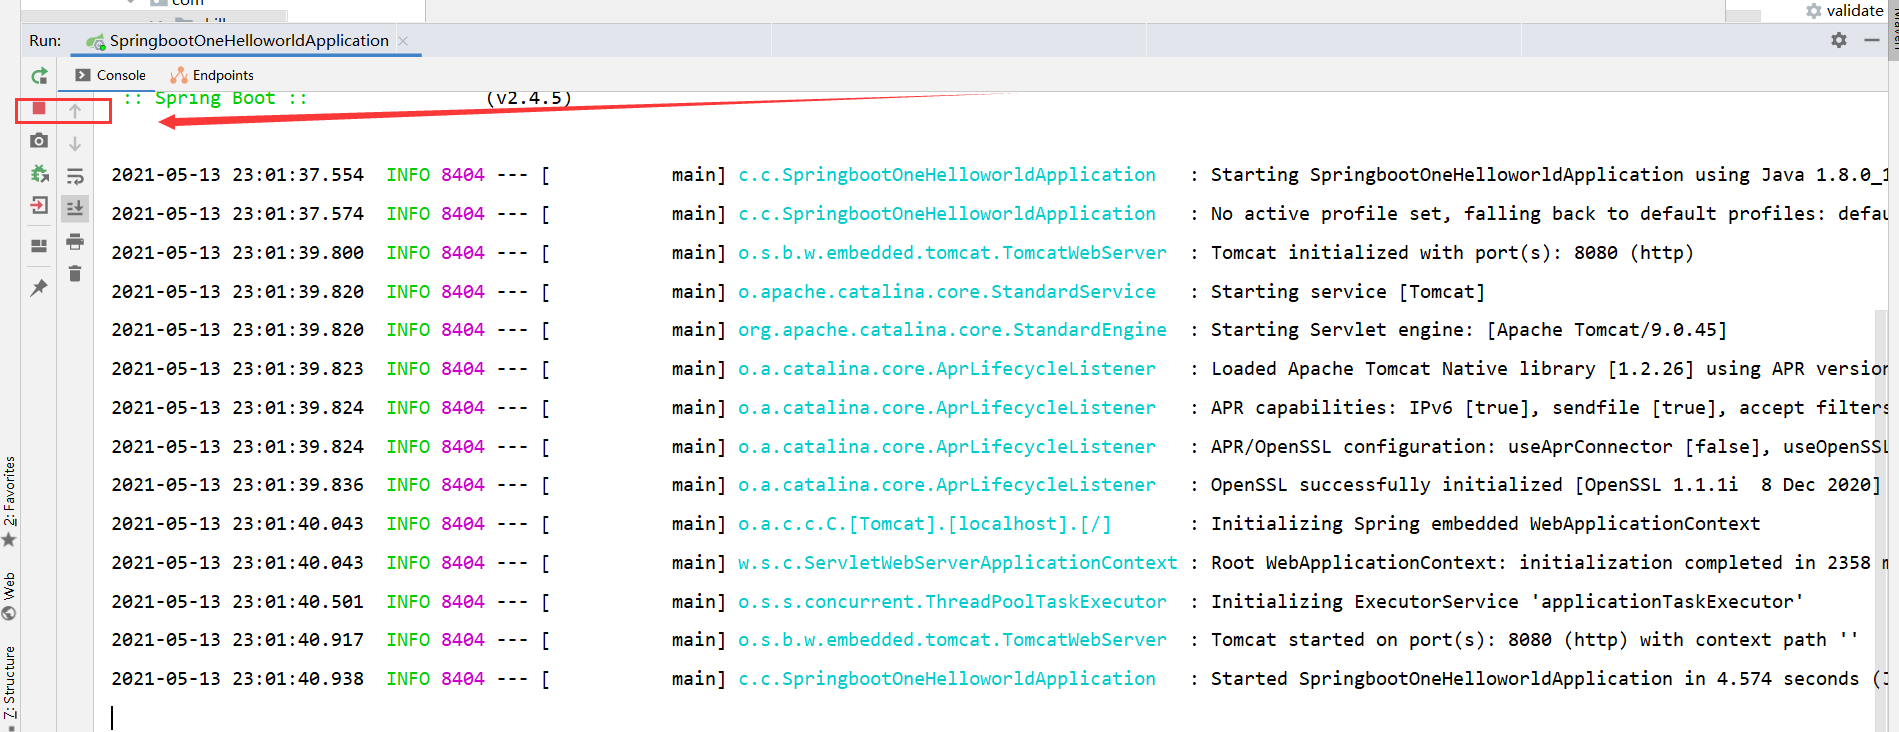1899x732 pixels.
Task: Click the 'Initializing Spring embedded WebApplicationContext' message
Action: pyautogui.click(x=1485, y=523)
